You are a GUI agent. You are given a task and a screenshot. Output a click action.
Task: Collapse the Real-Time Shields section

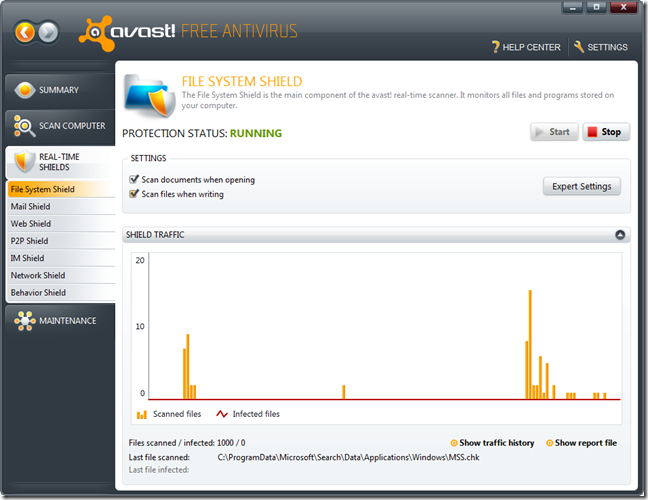coord(60,162)
